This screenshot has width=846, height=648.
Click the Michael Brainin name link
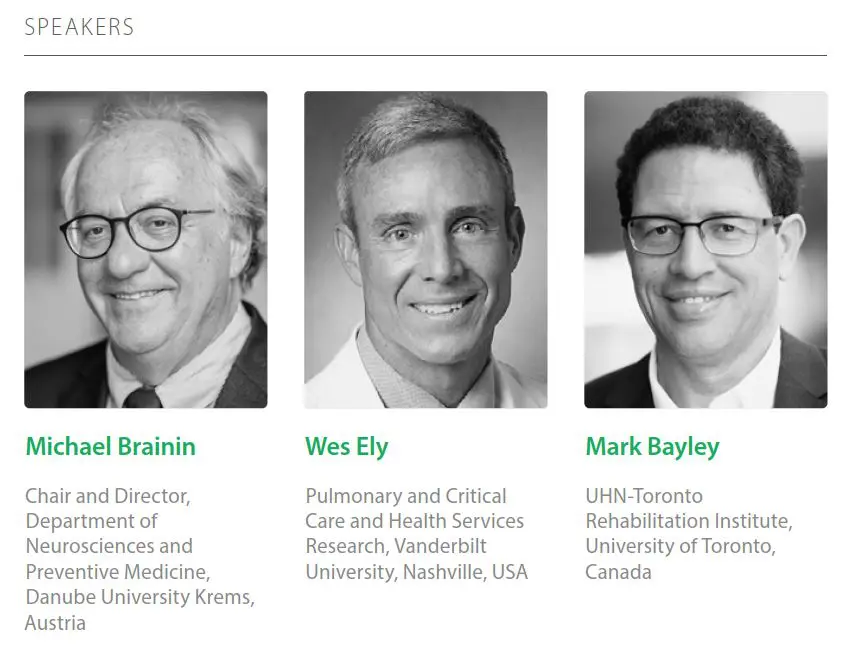tap(111, 446)
